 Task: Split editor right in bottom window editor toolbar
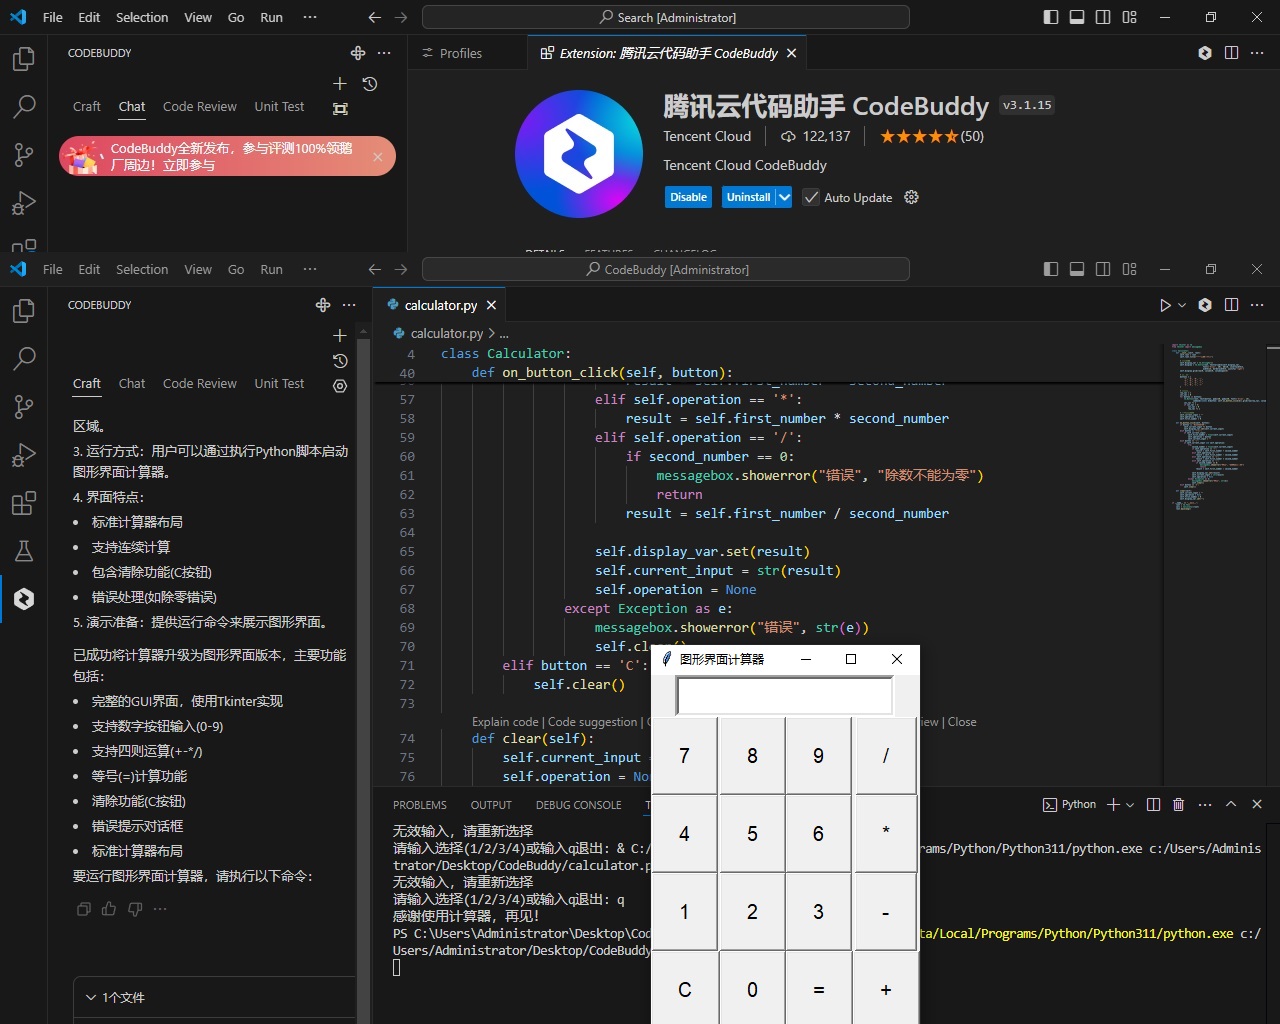[1231, 305]
